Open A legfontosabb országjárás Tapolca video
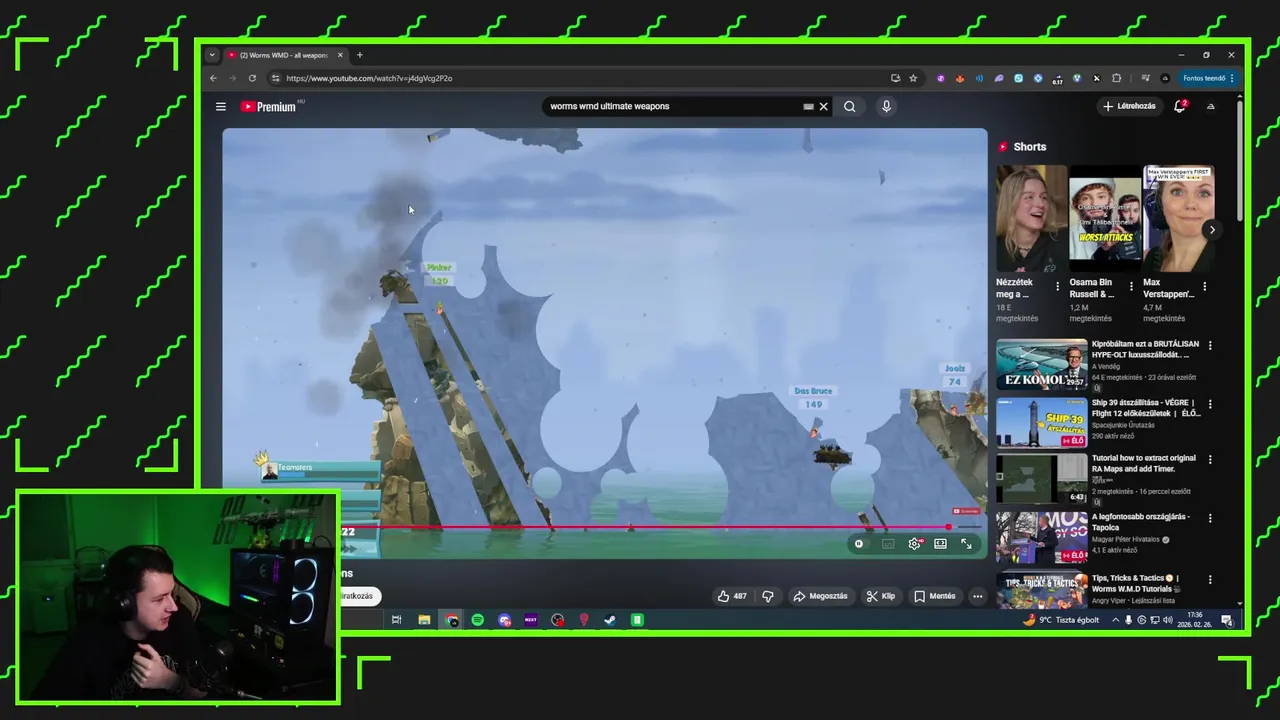The width and height of the screenshot is (1280, 720). tap(1041, 538)
